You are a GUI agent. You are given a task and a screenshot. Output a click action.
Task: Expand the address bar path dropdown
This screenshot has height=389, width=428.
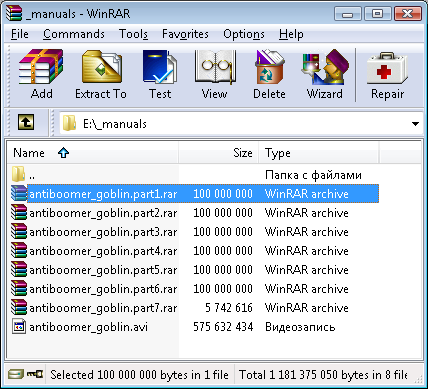(415, 124)
